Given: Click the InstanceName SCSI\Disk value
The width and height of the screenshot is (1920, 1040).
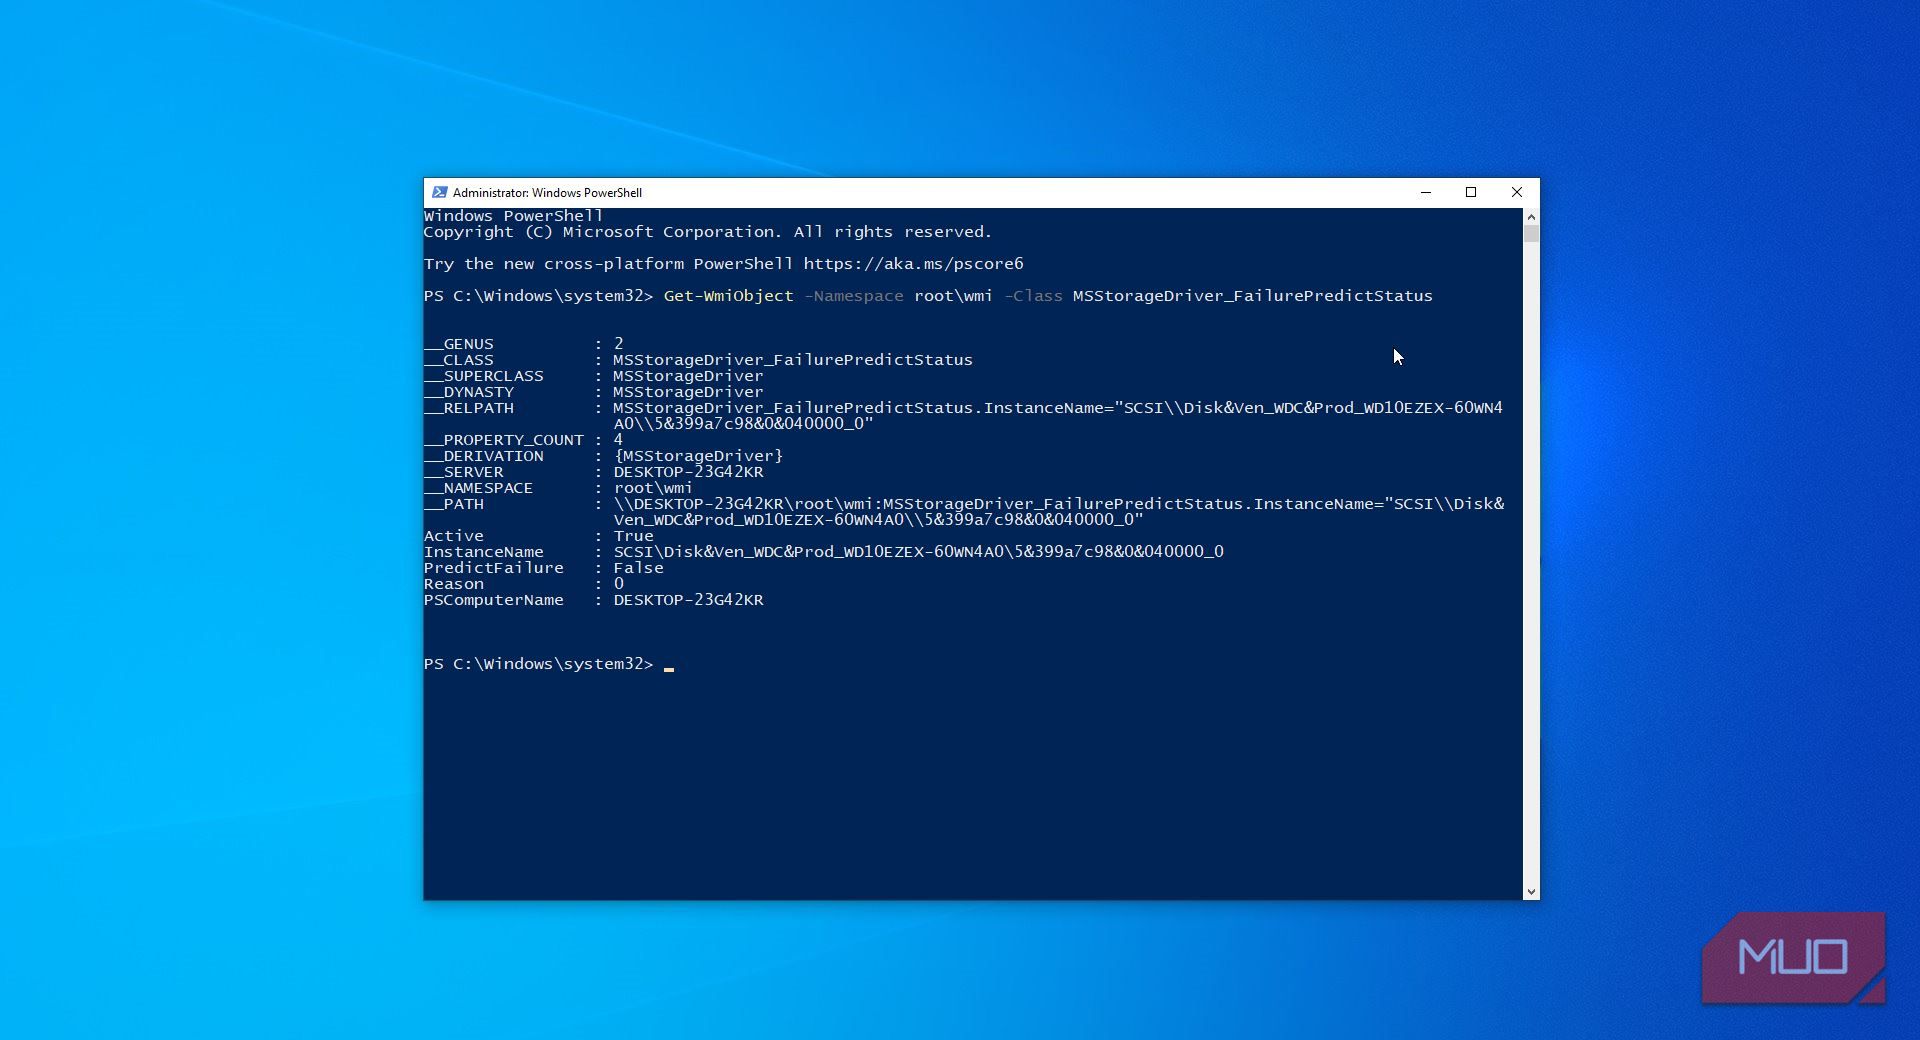Looking at the screenshot, I should click(918, 552).
